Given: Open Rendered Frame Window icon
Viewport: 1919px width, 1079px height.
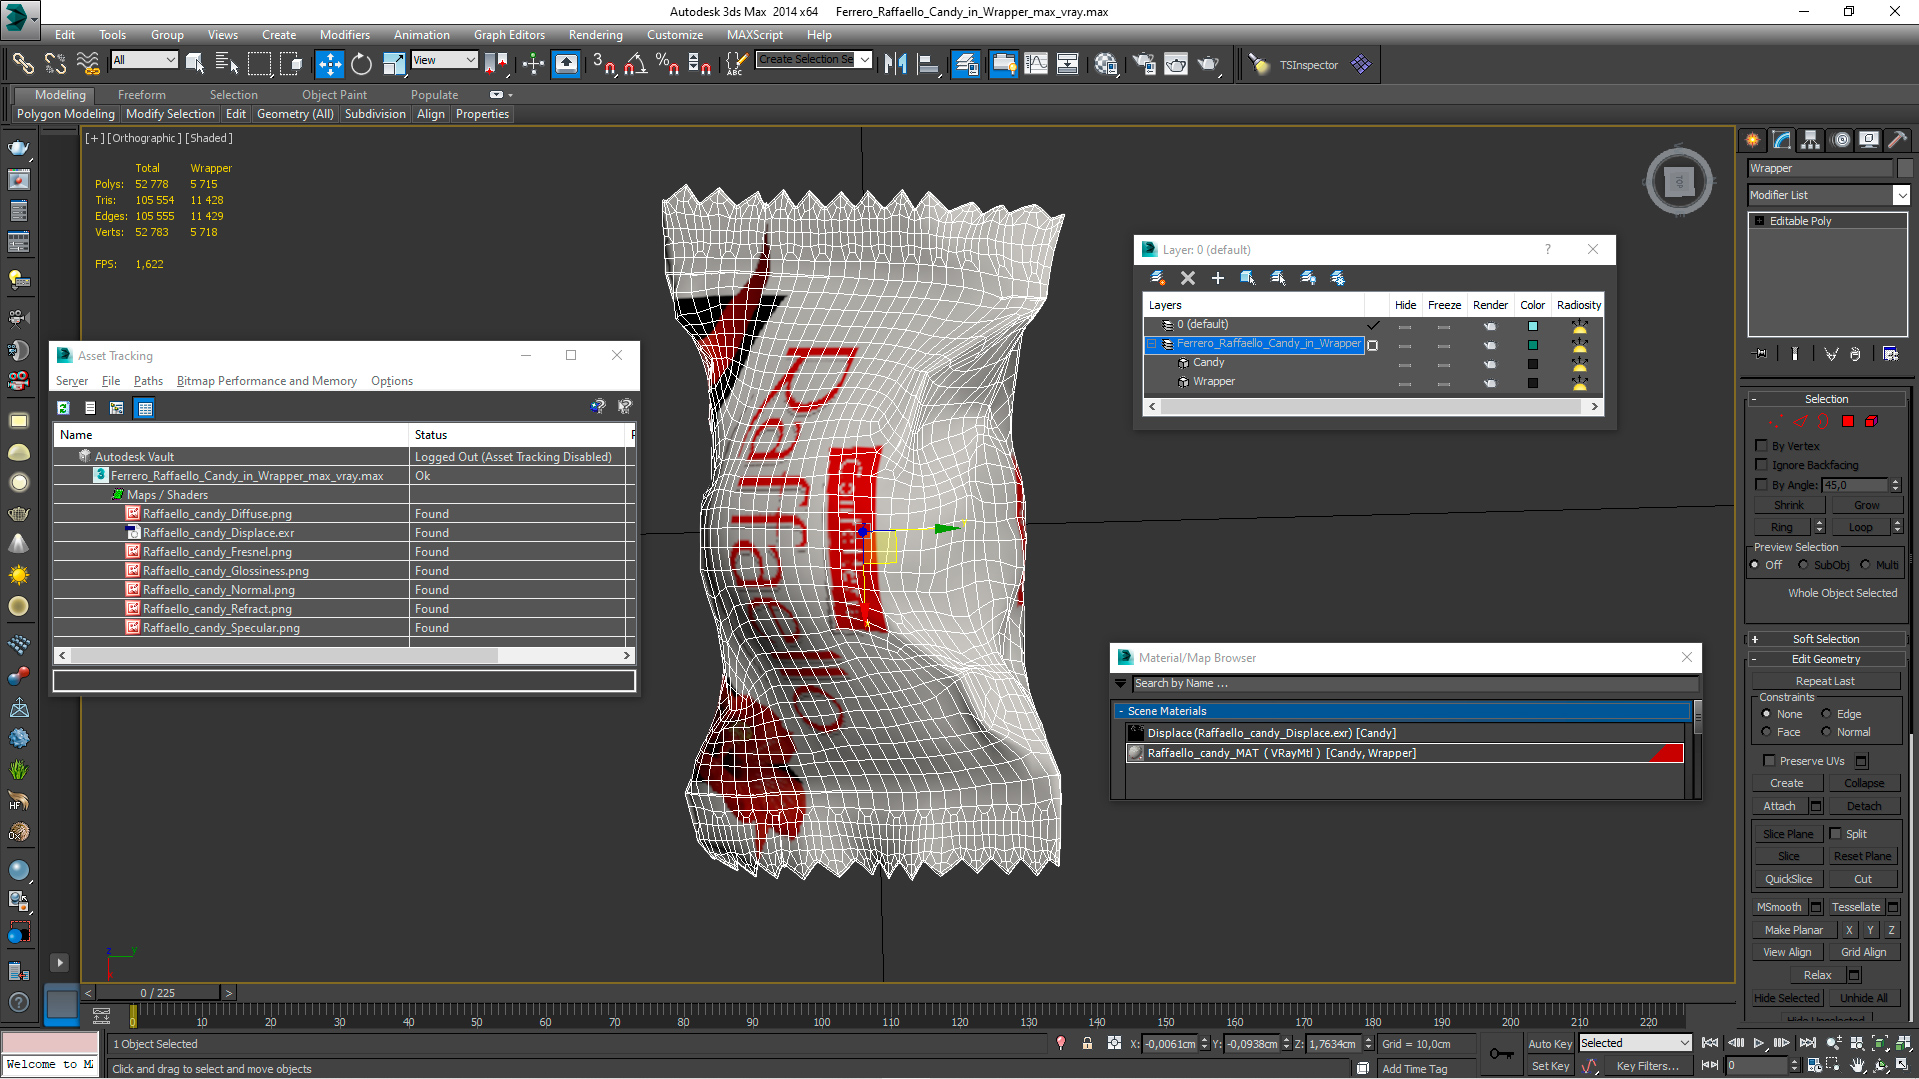Looking at the screenshot, I should 1176,64.
